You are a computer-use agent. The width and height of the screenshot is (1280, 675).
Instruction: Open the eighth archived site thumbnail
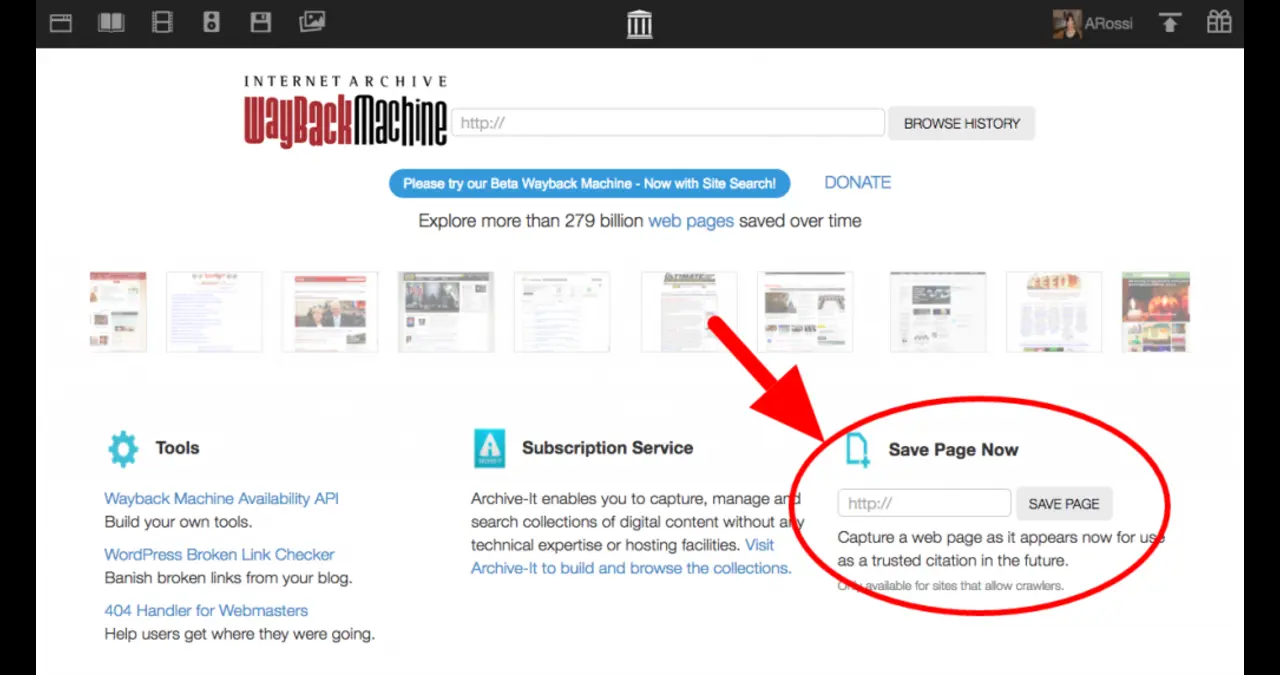pyautogui.click(x=938, y=311)
